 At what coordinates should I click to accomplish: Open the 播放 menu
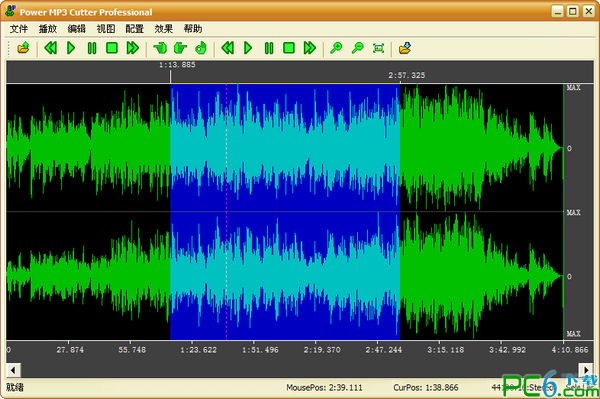(x=47, y=29)
